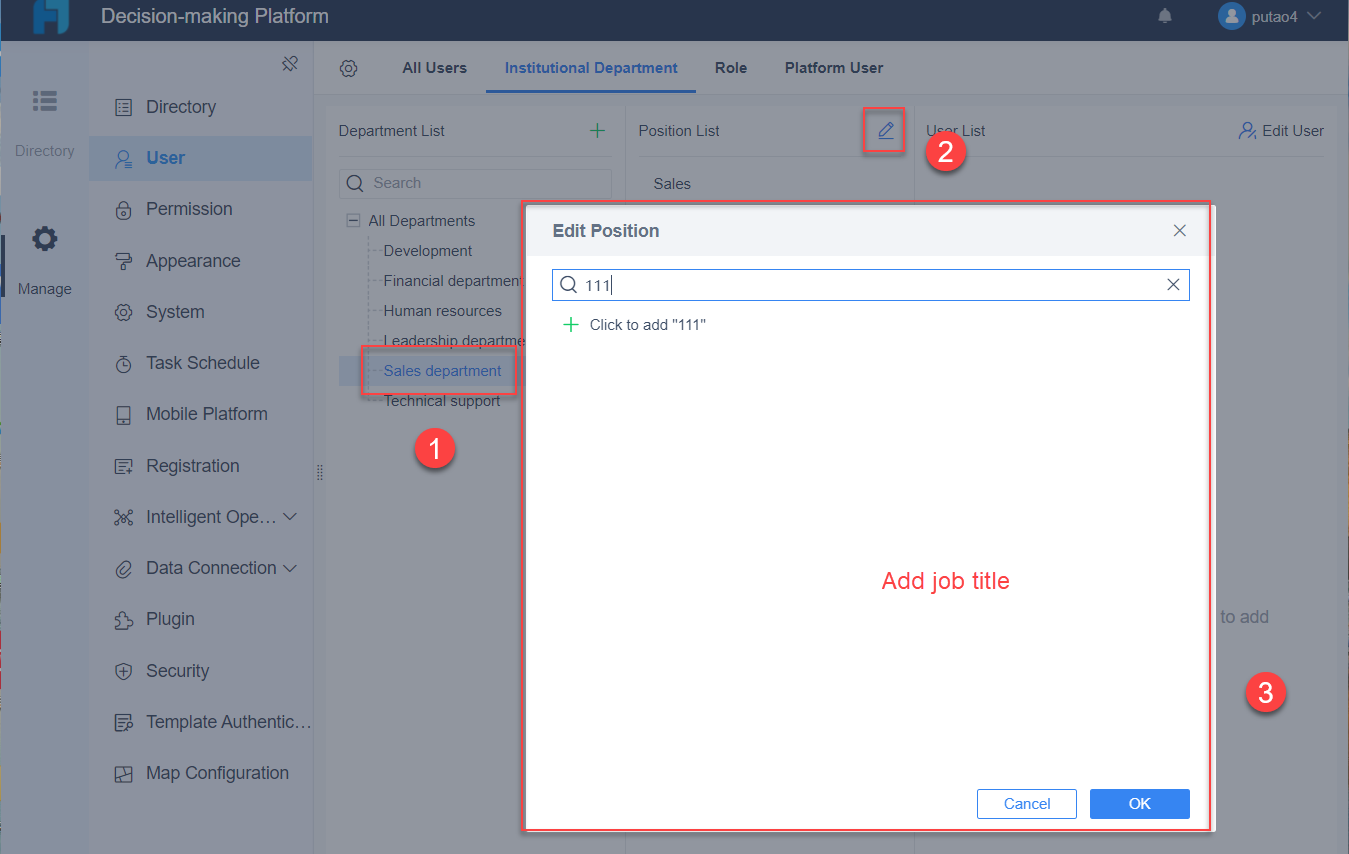Switch to the Role tab

click(730, 67)
